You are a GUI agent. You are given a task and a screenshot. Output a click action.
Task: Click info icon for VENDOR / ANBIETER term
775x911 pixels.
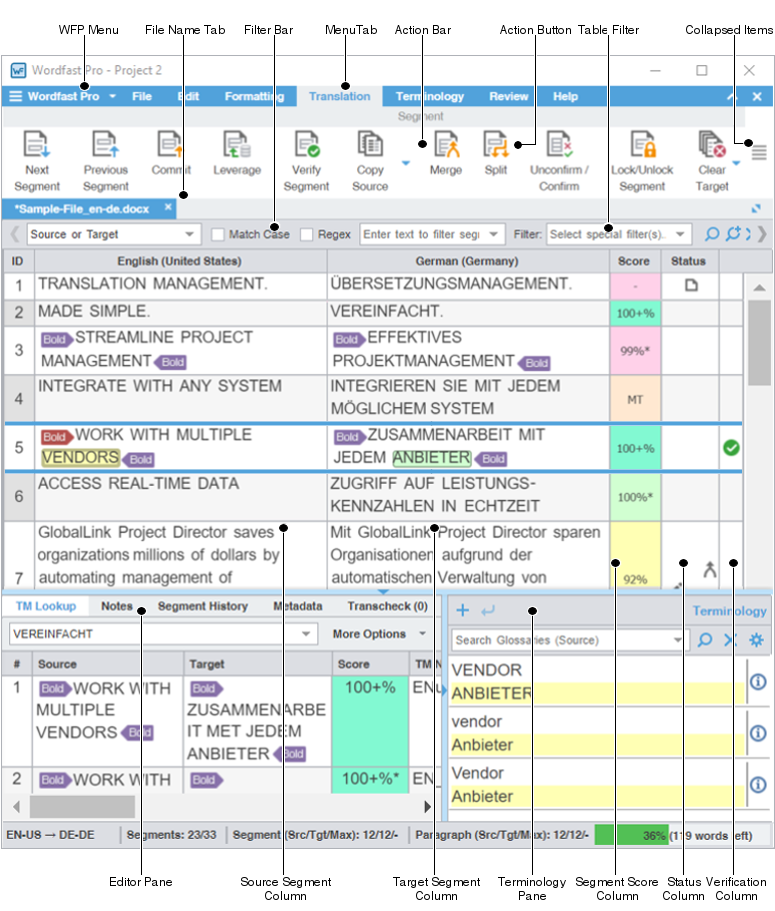point(758,682)
